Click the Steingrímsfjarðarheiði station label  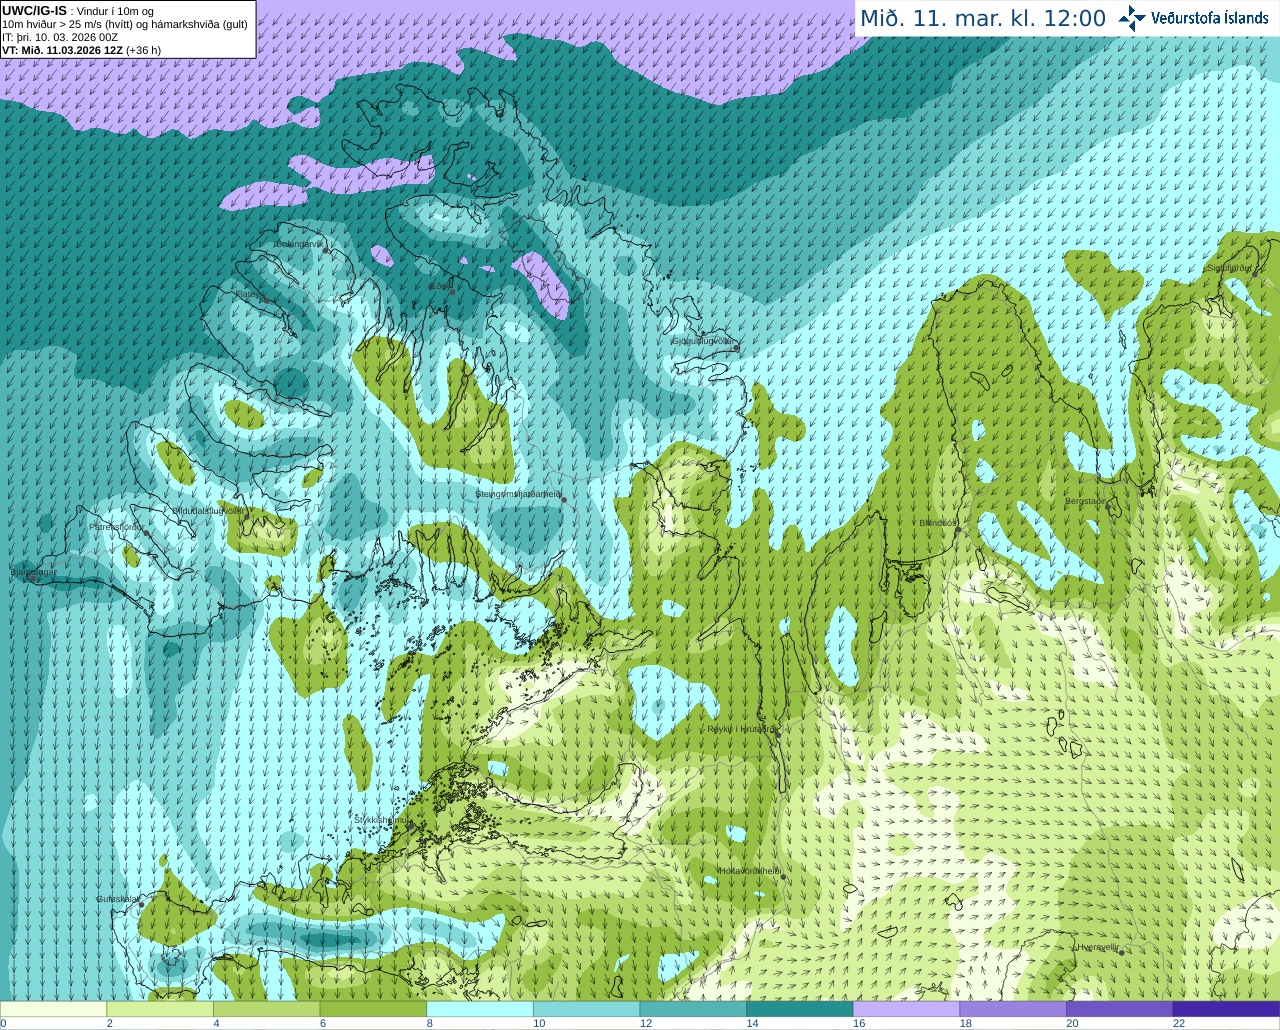(x=518, y=494)
